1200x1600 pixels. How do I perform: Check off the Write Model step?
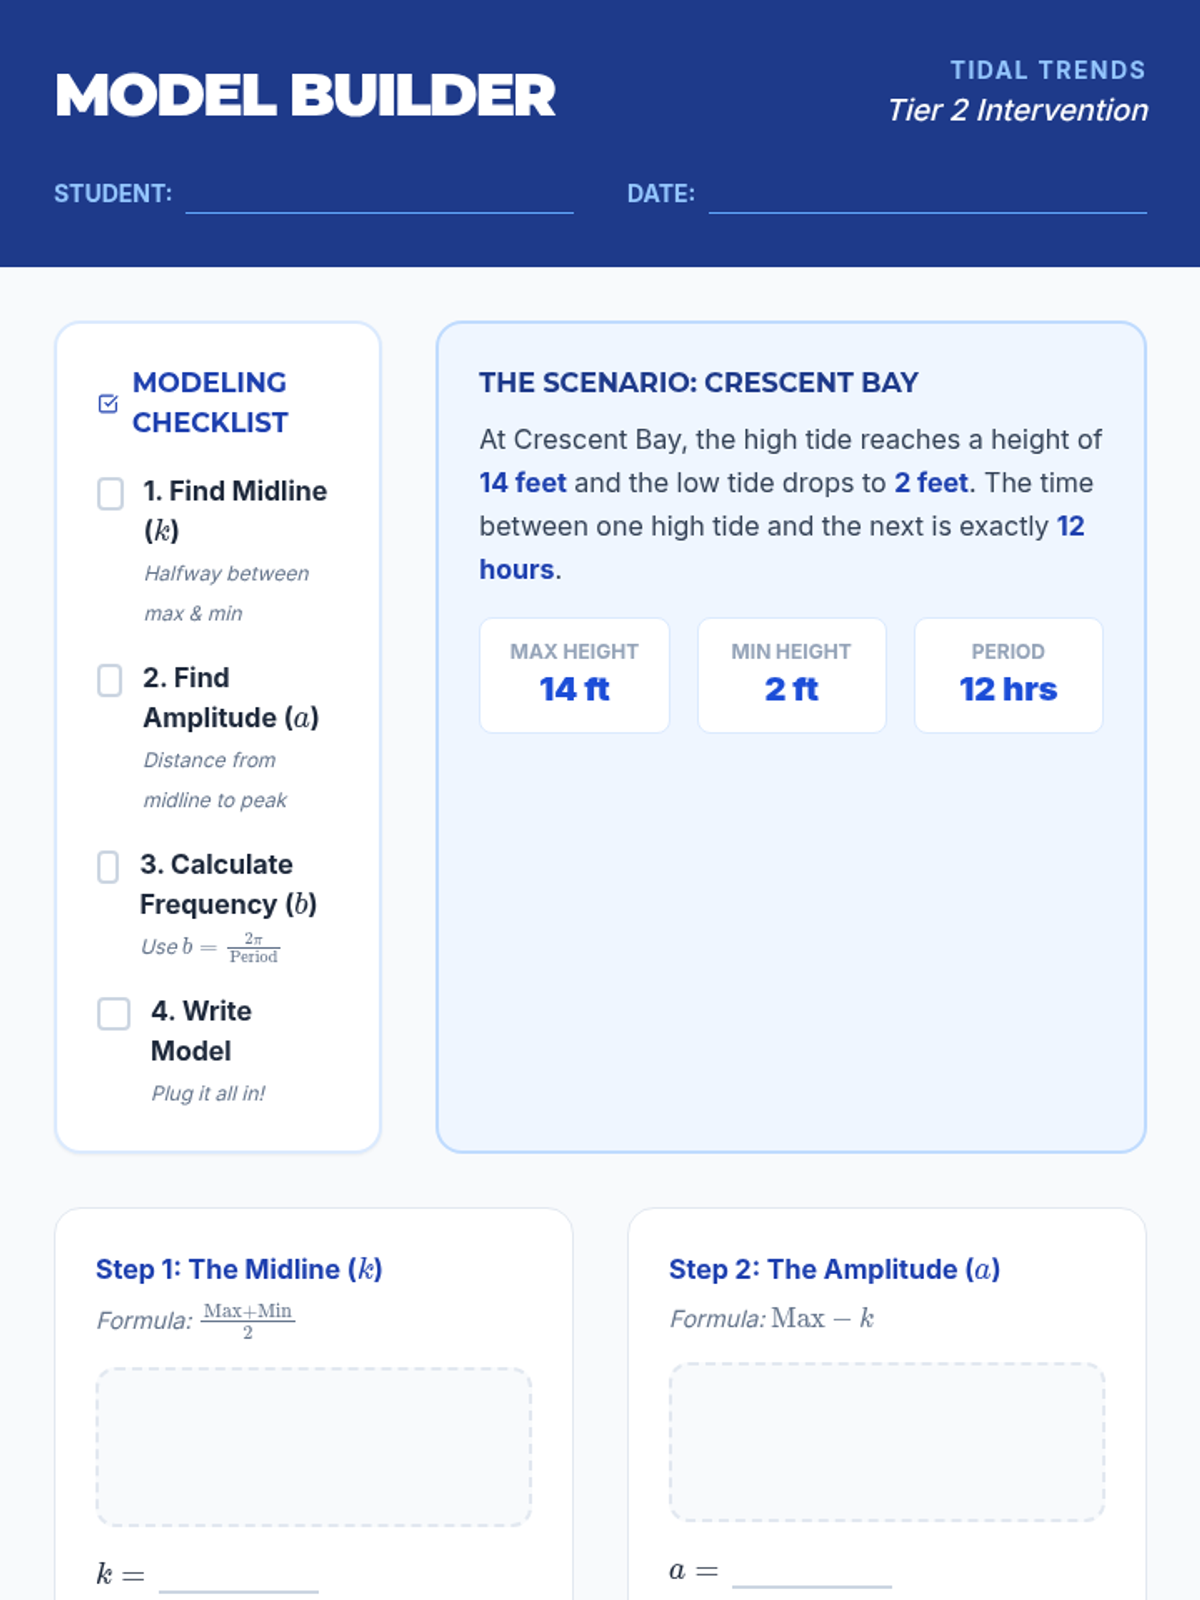pyautogui.click(x=114, y=1013)
